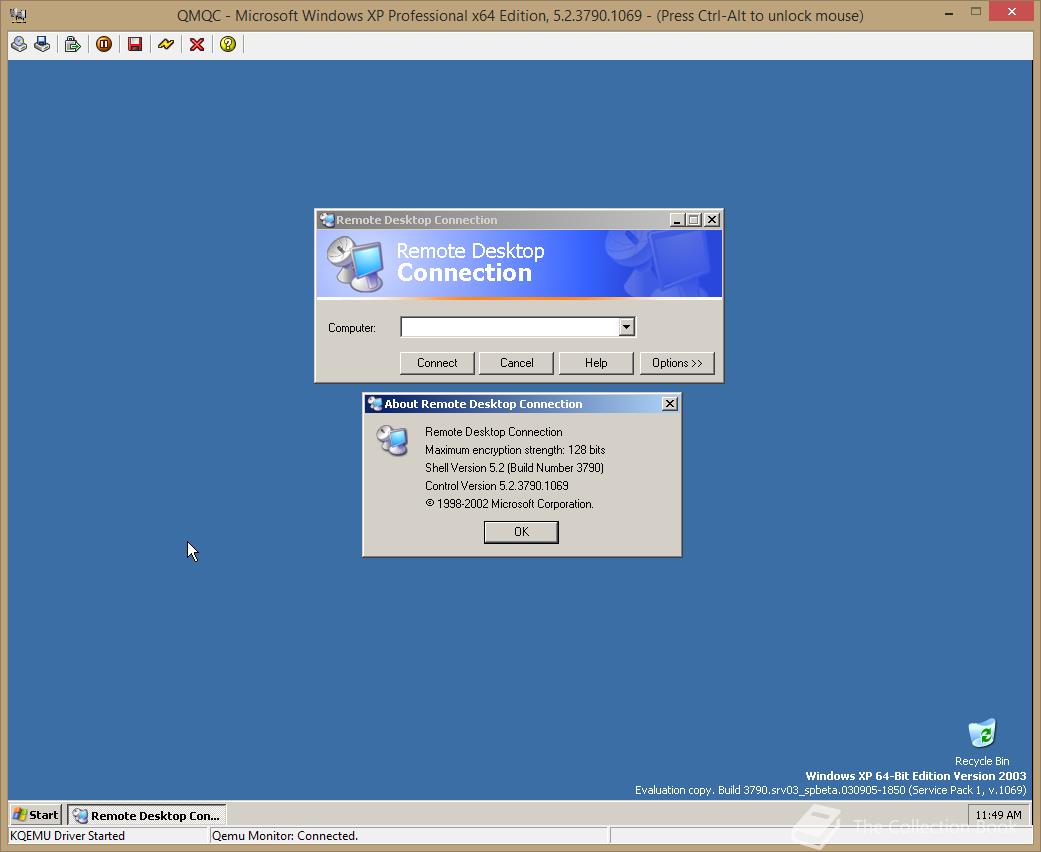The image size is (1041, 852).
Task: Click the 11:49 AM system tray clock
Action: coord(998,815)
